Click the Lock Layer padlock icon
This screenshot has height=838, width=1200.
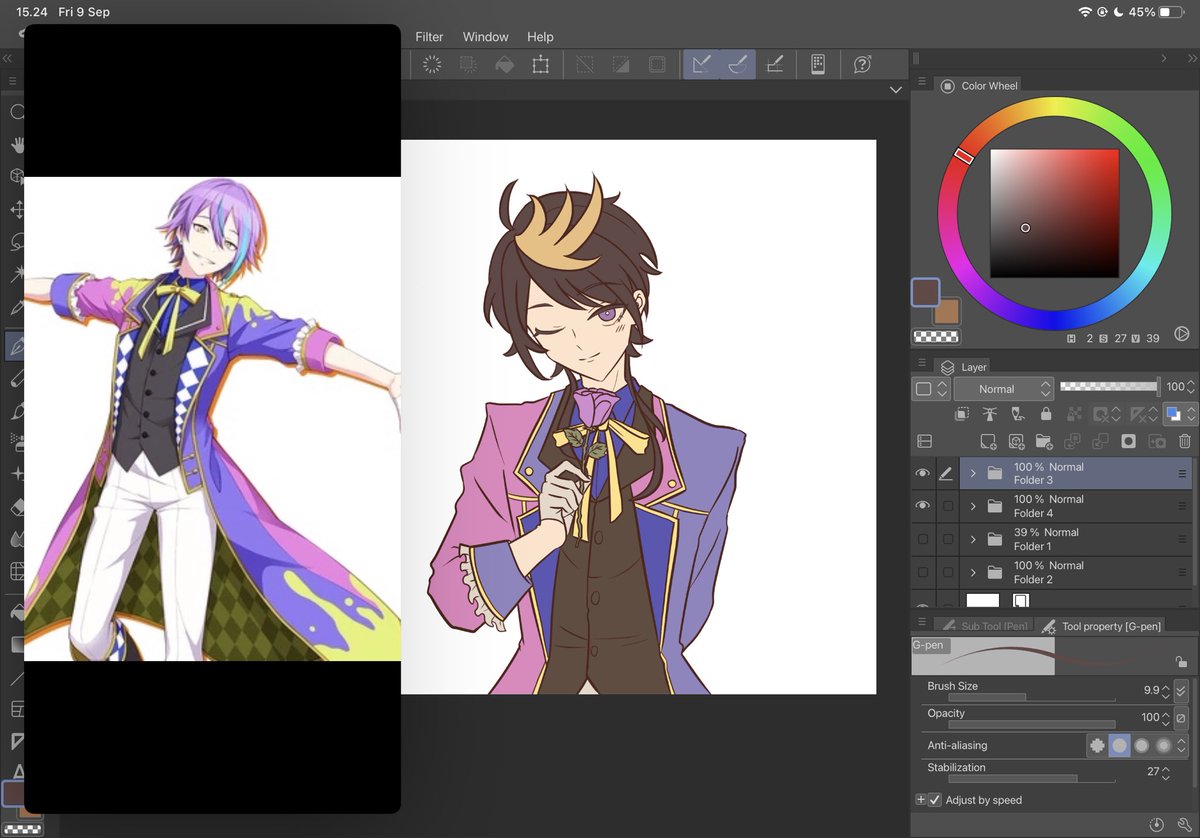1046,413
